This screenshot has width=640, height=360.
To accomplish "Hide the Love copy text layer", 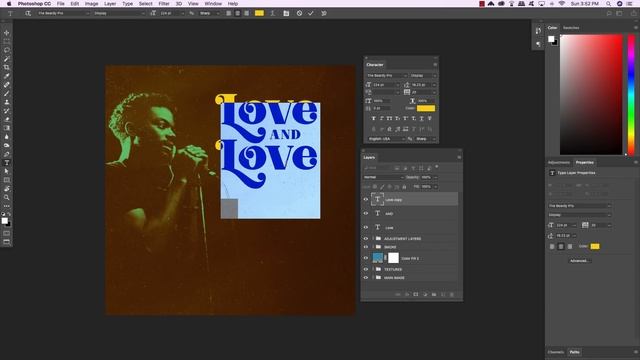I will coord(366,200).
